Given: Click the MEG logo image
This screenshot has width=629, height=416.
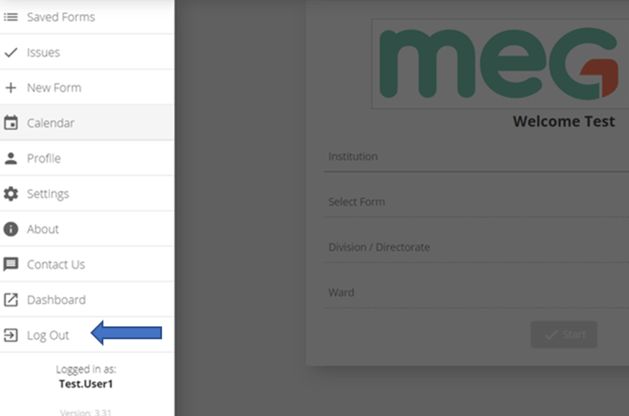Looking at the screenshot, I should point(500,64).
